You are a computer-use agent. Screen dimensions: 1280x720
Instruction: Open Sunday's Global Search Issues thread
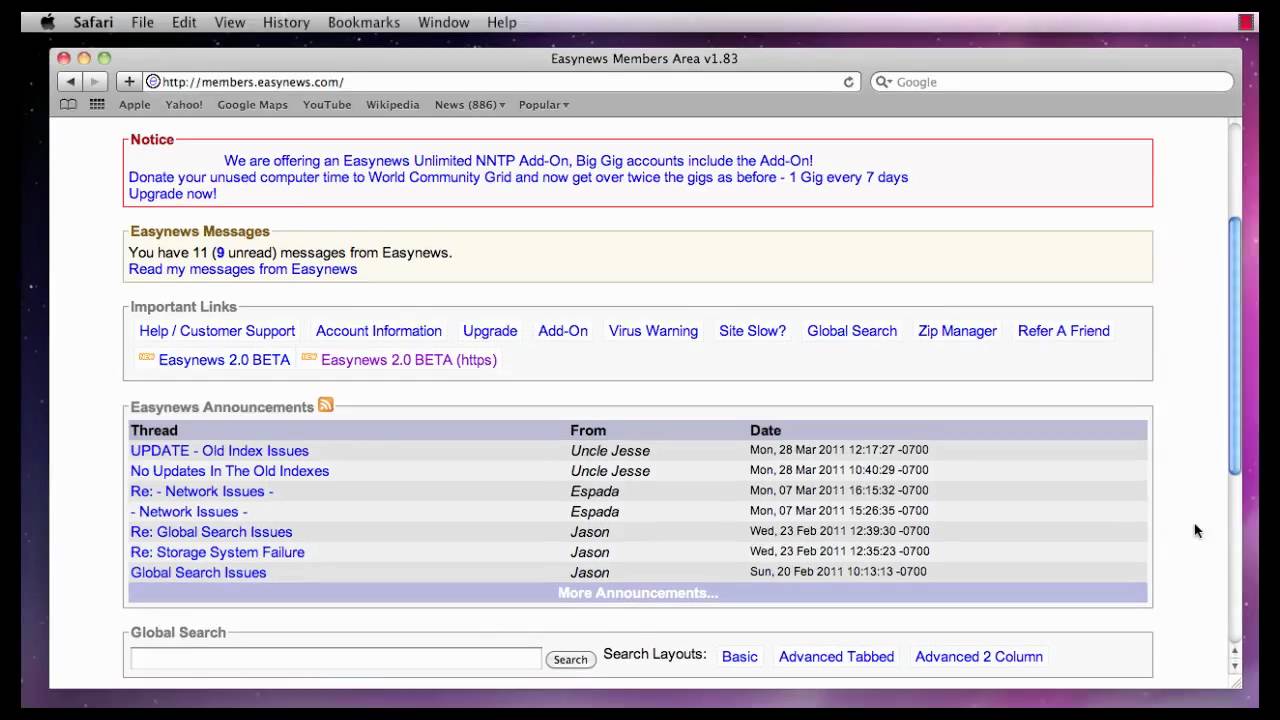(199, 573)
